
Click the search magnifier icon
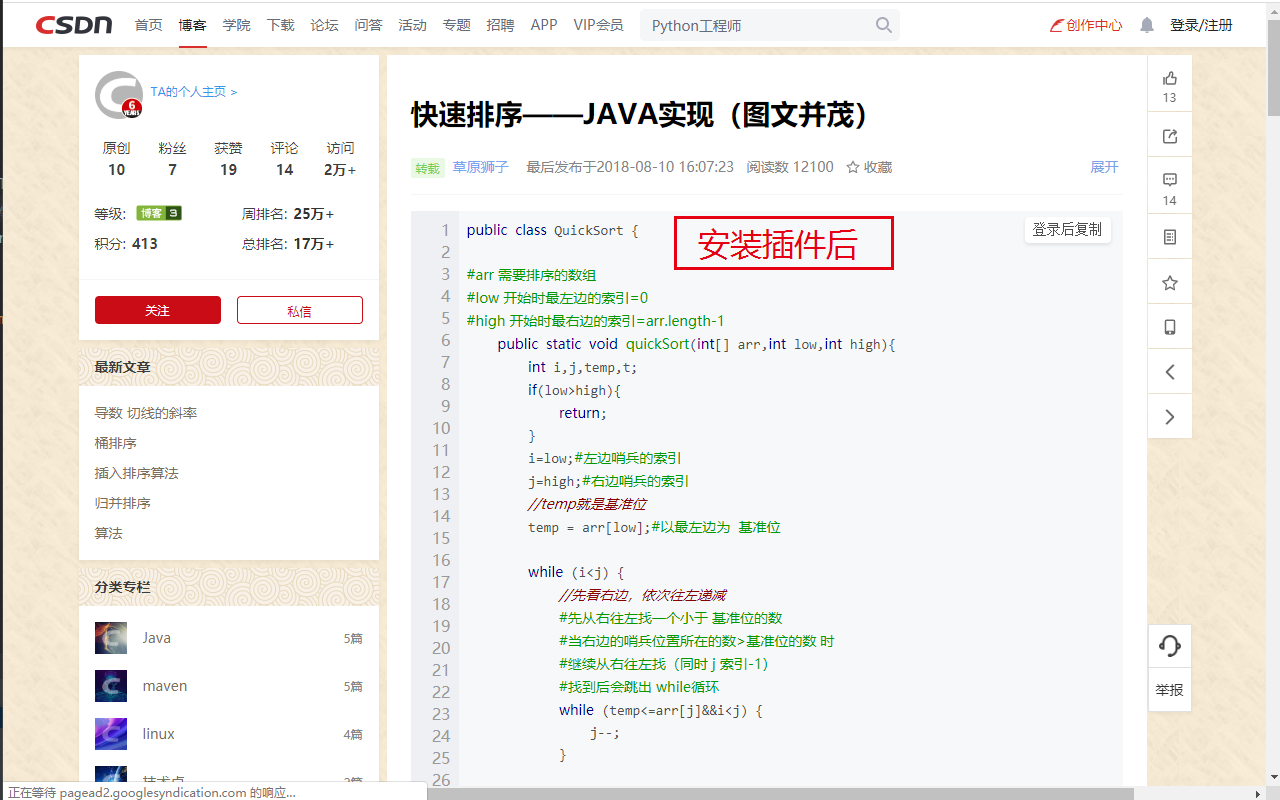pos(884,25)
